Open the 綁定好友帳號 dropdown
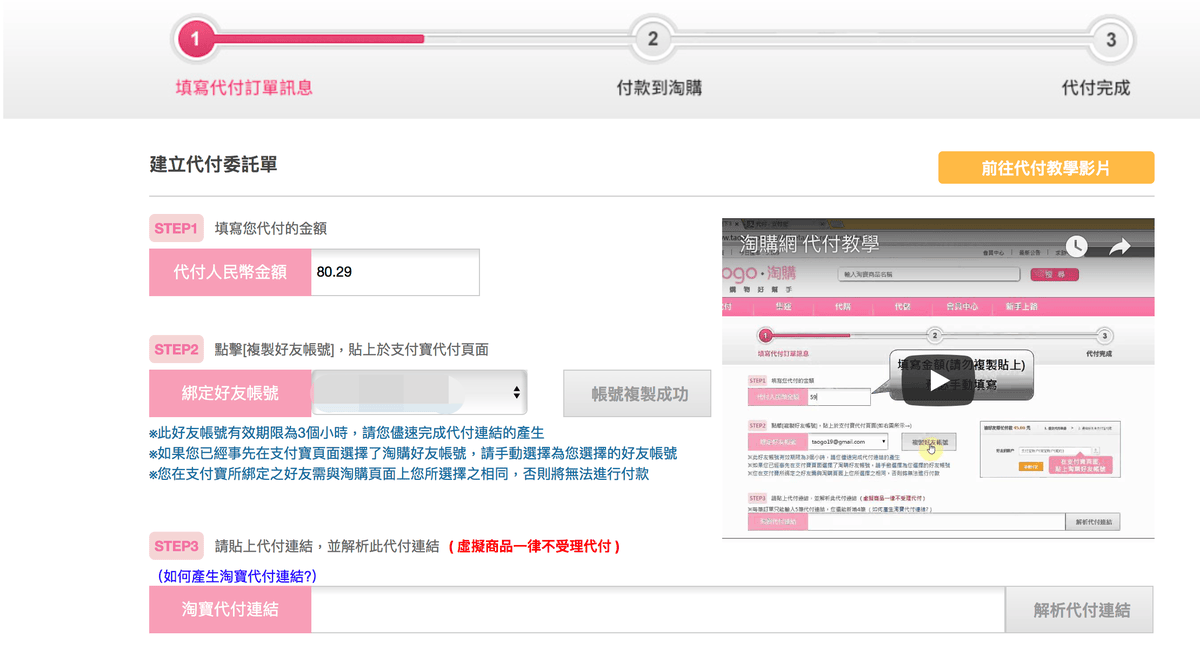 [418, 393]
